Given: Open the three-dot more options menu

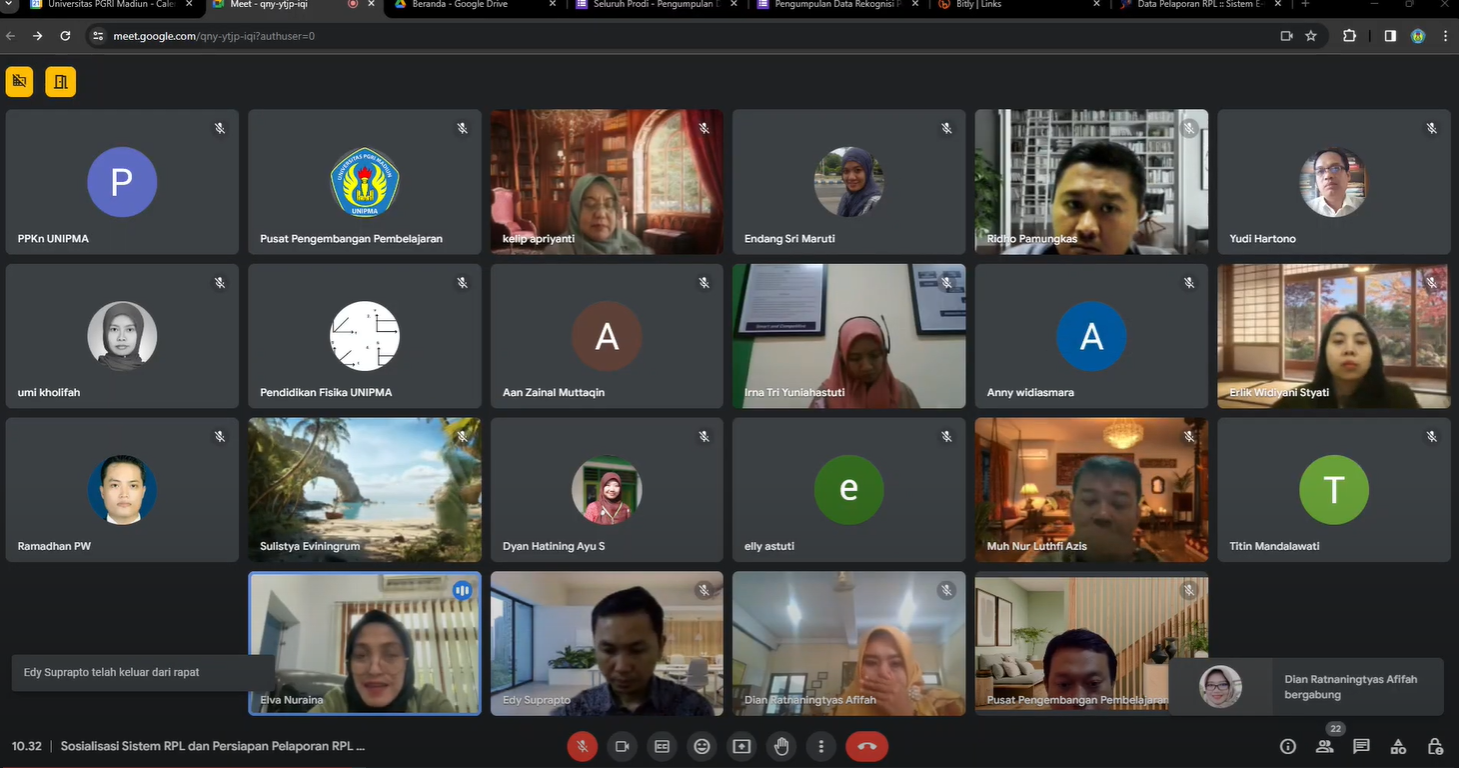Looking at the screenshot, I should [x=821, y=746].
